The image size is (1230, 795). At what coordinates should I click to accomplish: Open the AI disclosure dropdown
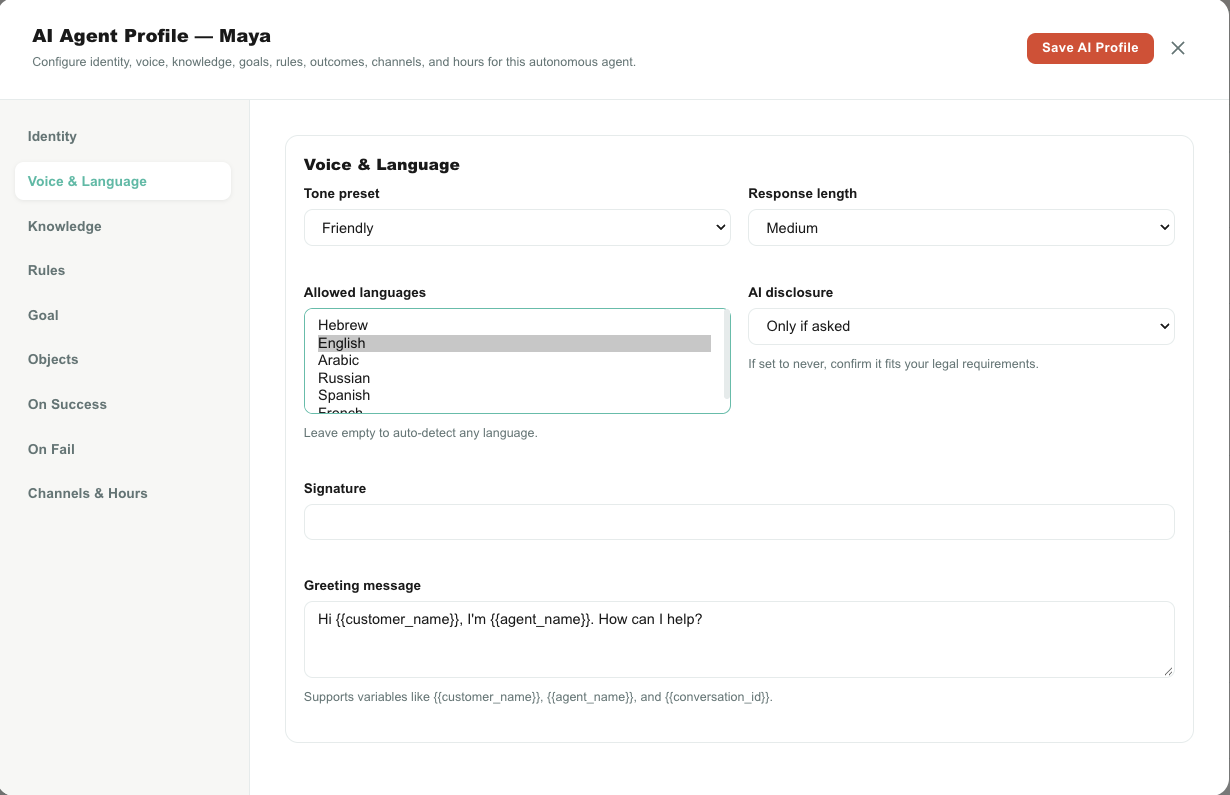(961, 326)
